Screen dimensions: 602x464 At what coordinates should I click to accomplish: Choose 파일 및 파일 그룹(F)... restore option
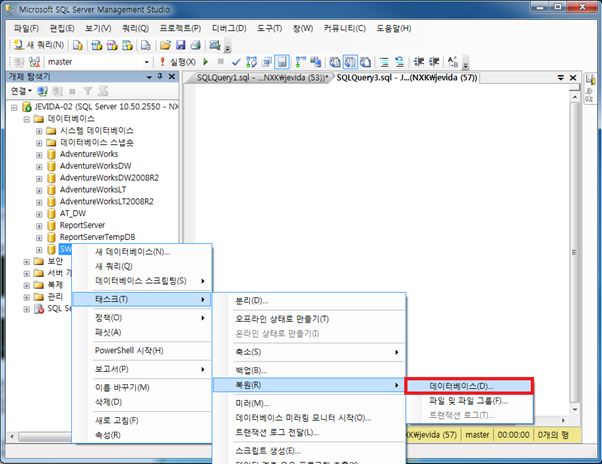click(469, 401)
